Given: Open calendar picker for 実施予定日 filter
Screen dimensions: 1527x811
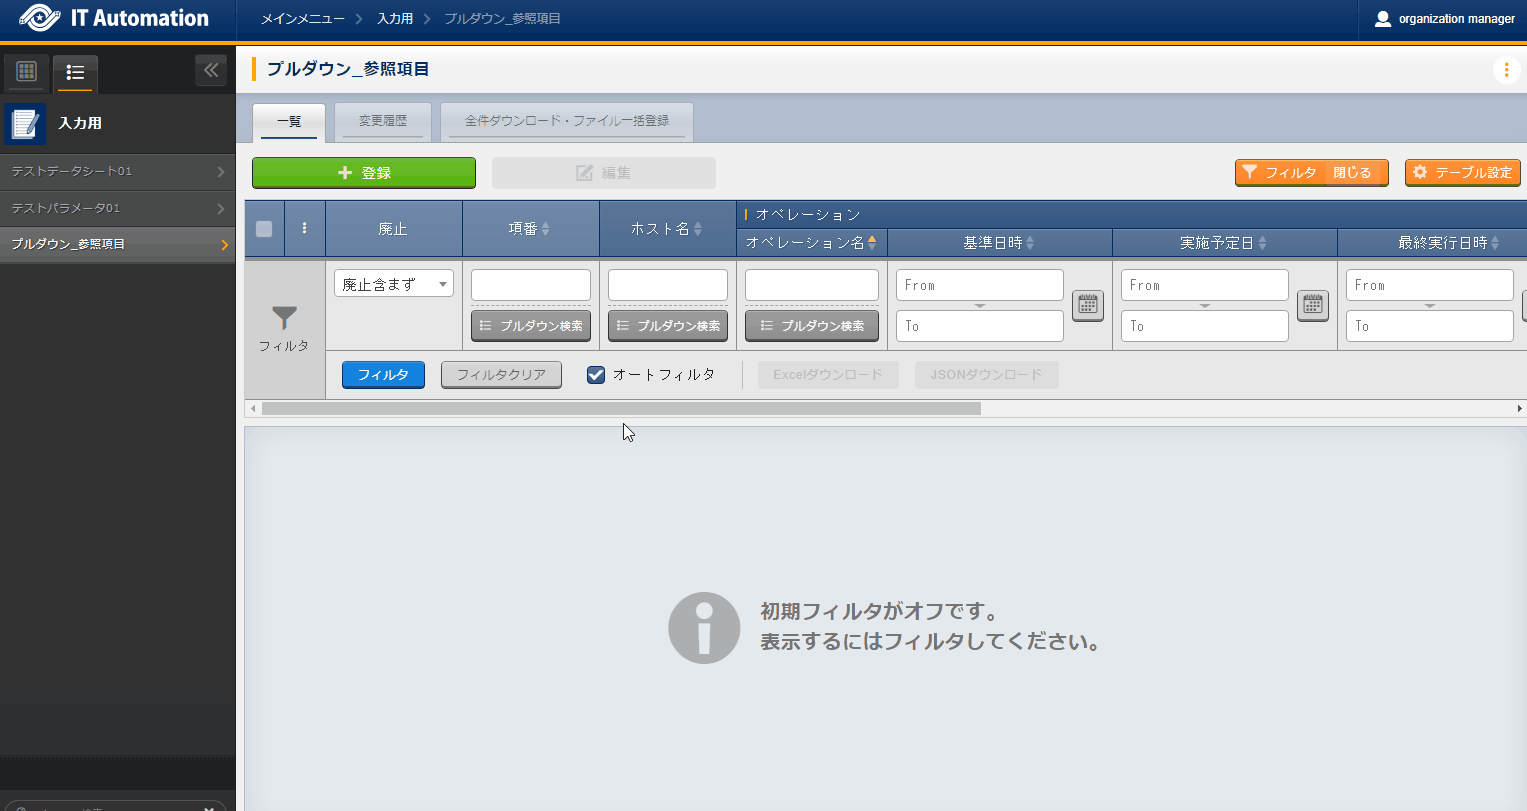Looking at the screenshot, I should click(x=1312, y=305).
